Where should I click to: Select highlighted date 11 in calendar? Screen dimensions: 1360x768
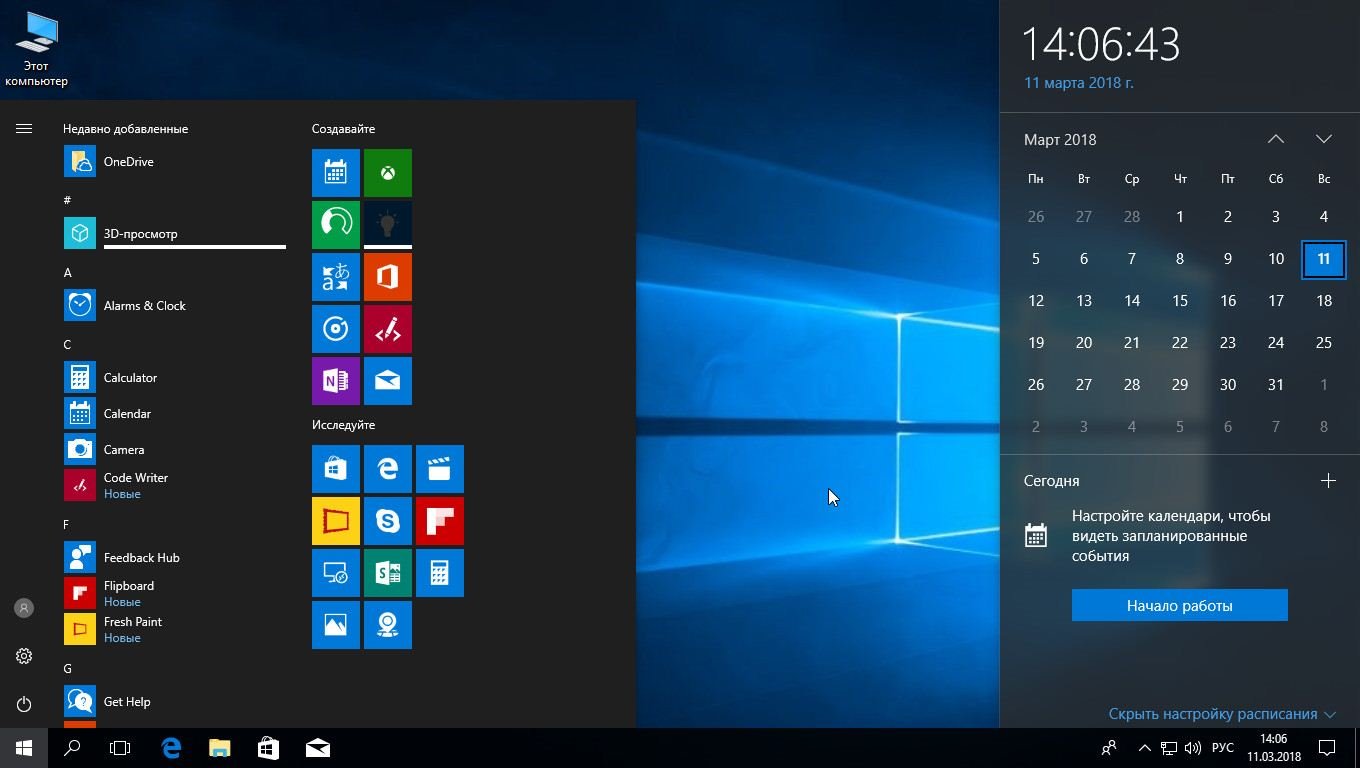1324,259
